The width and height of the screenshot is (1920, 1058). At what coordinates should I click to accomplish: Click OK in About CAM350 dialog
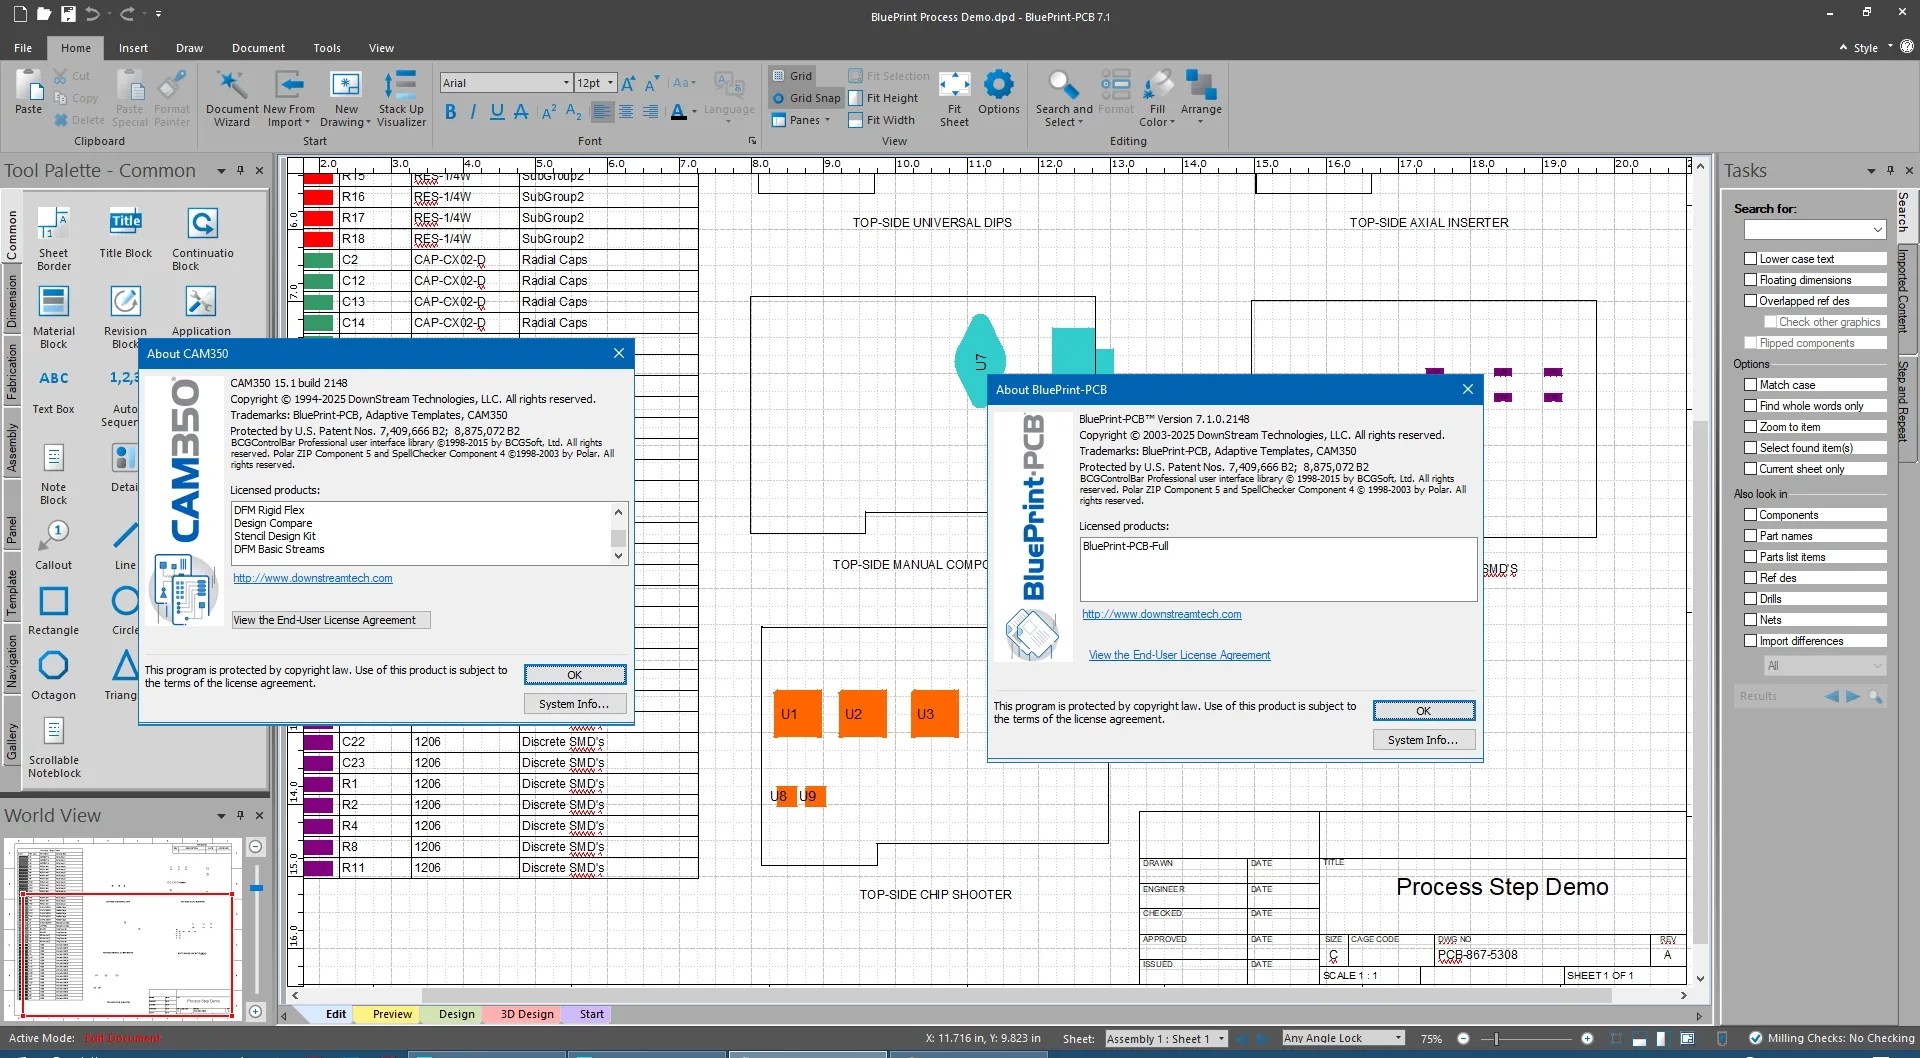click(575, 675)
